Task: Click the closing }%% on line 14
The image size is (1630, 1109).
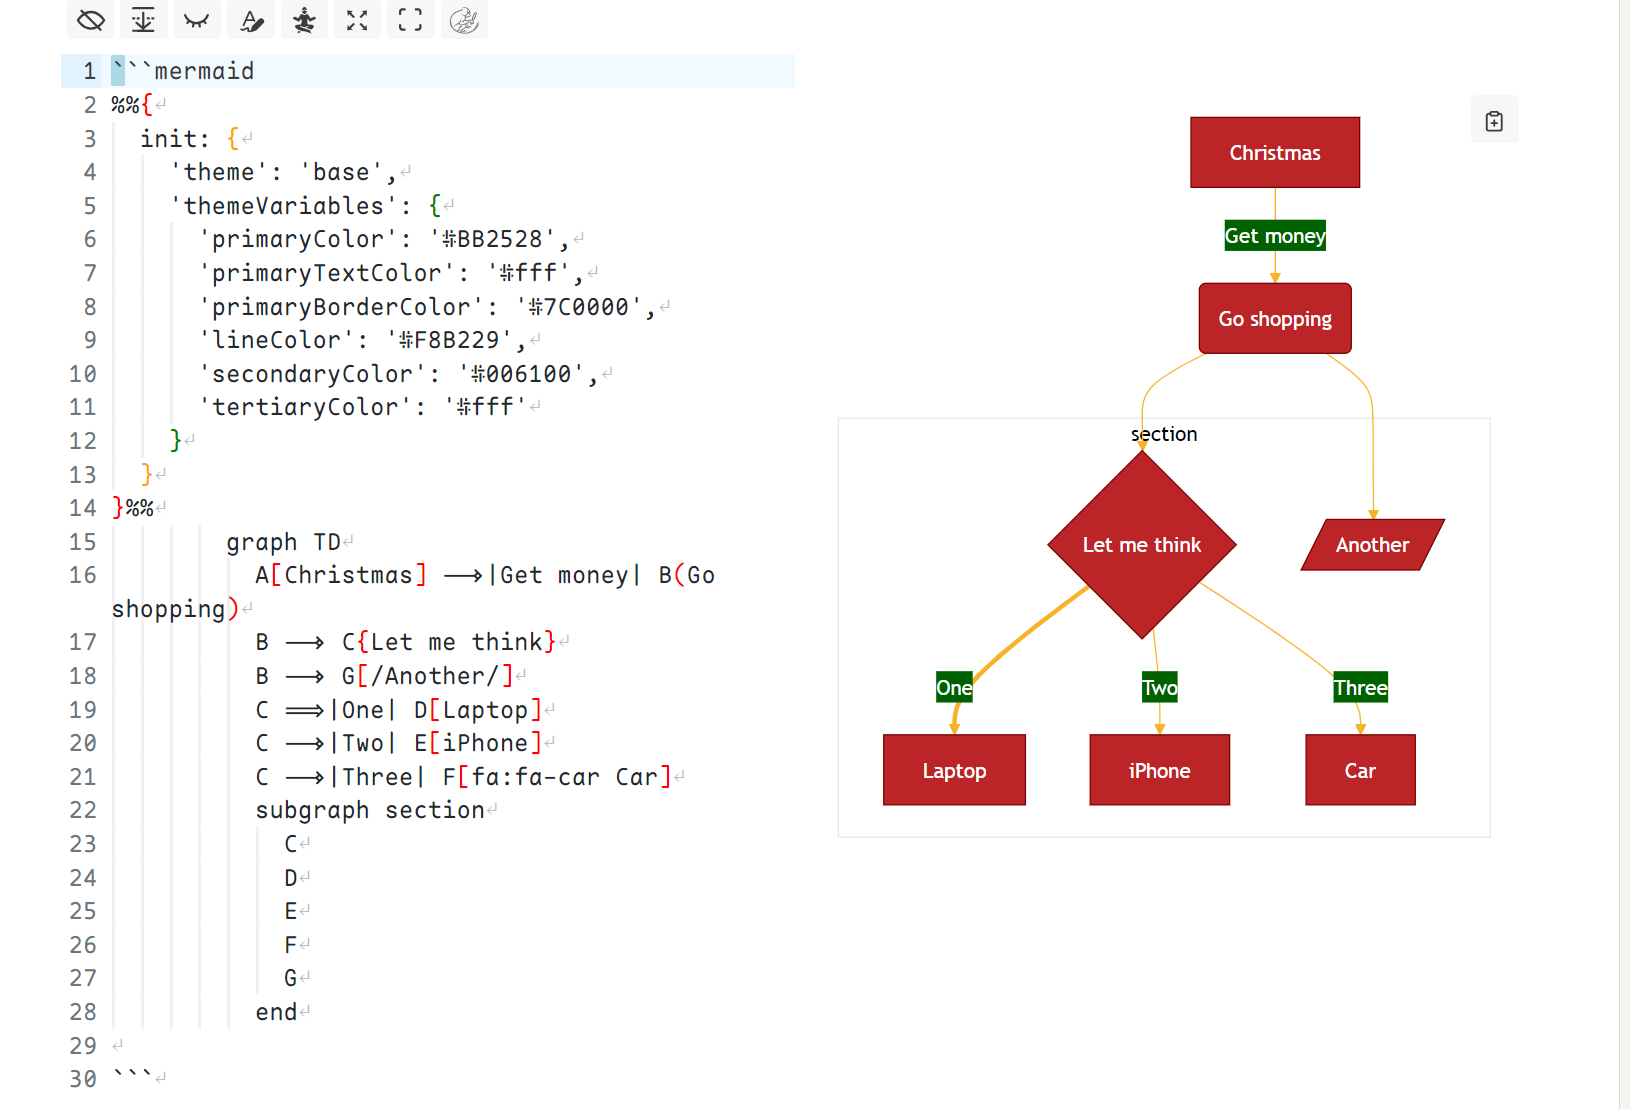Action: (x=133, y=508)
